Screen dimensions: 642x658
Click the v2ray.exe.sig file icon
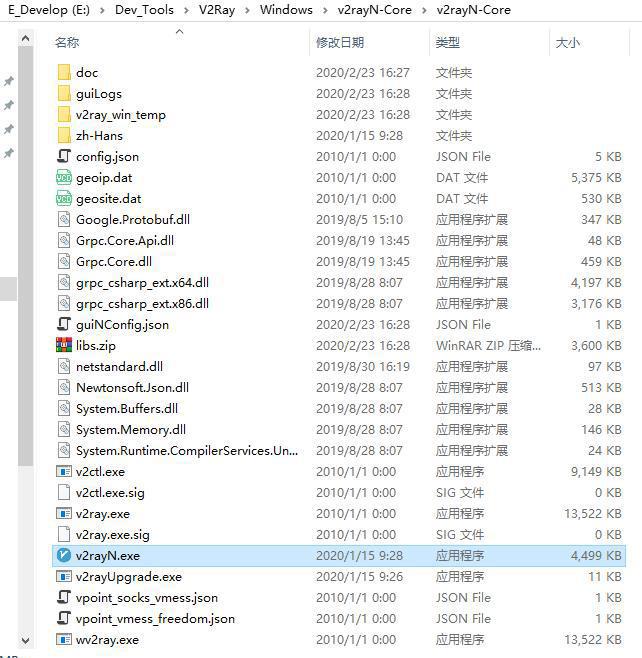(64, 534)
